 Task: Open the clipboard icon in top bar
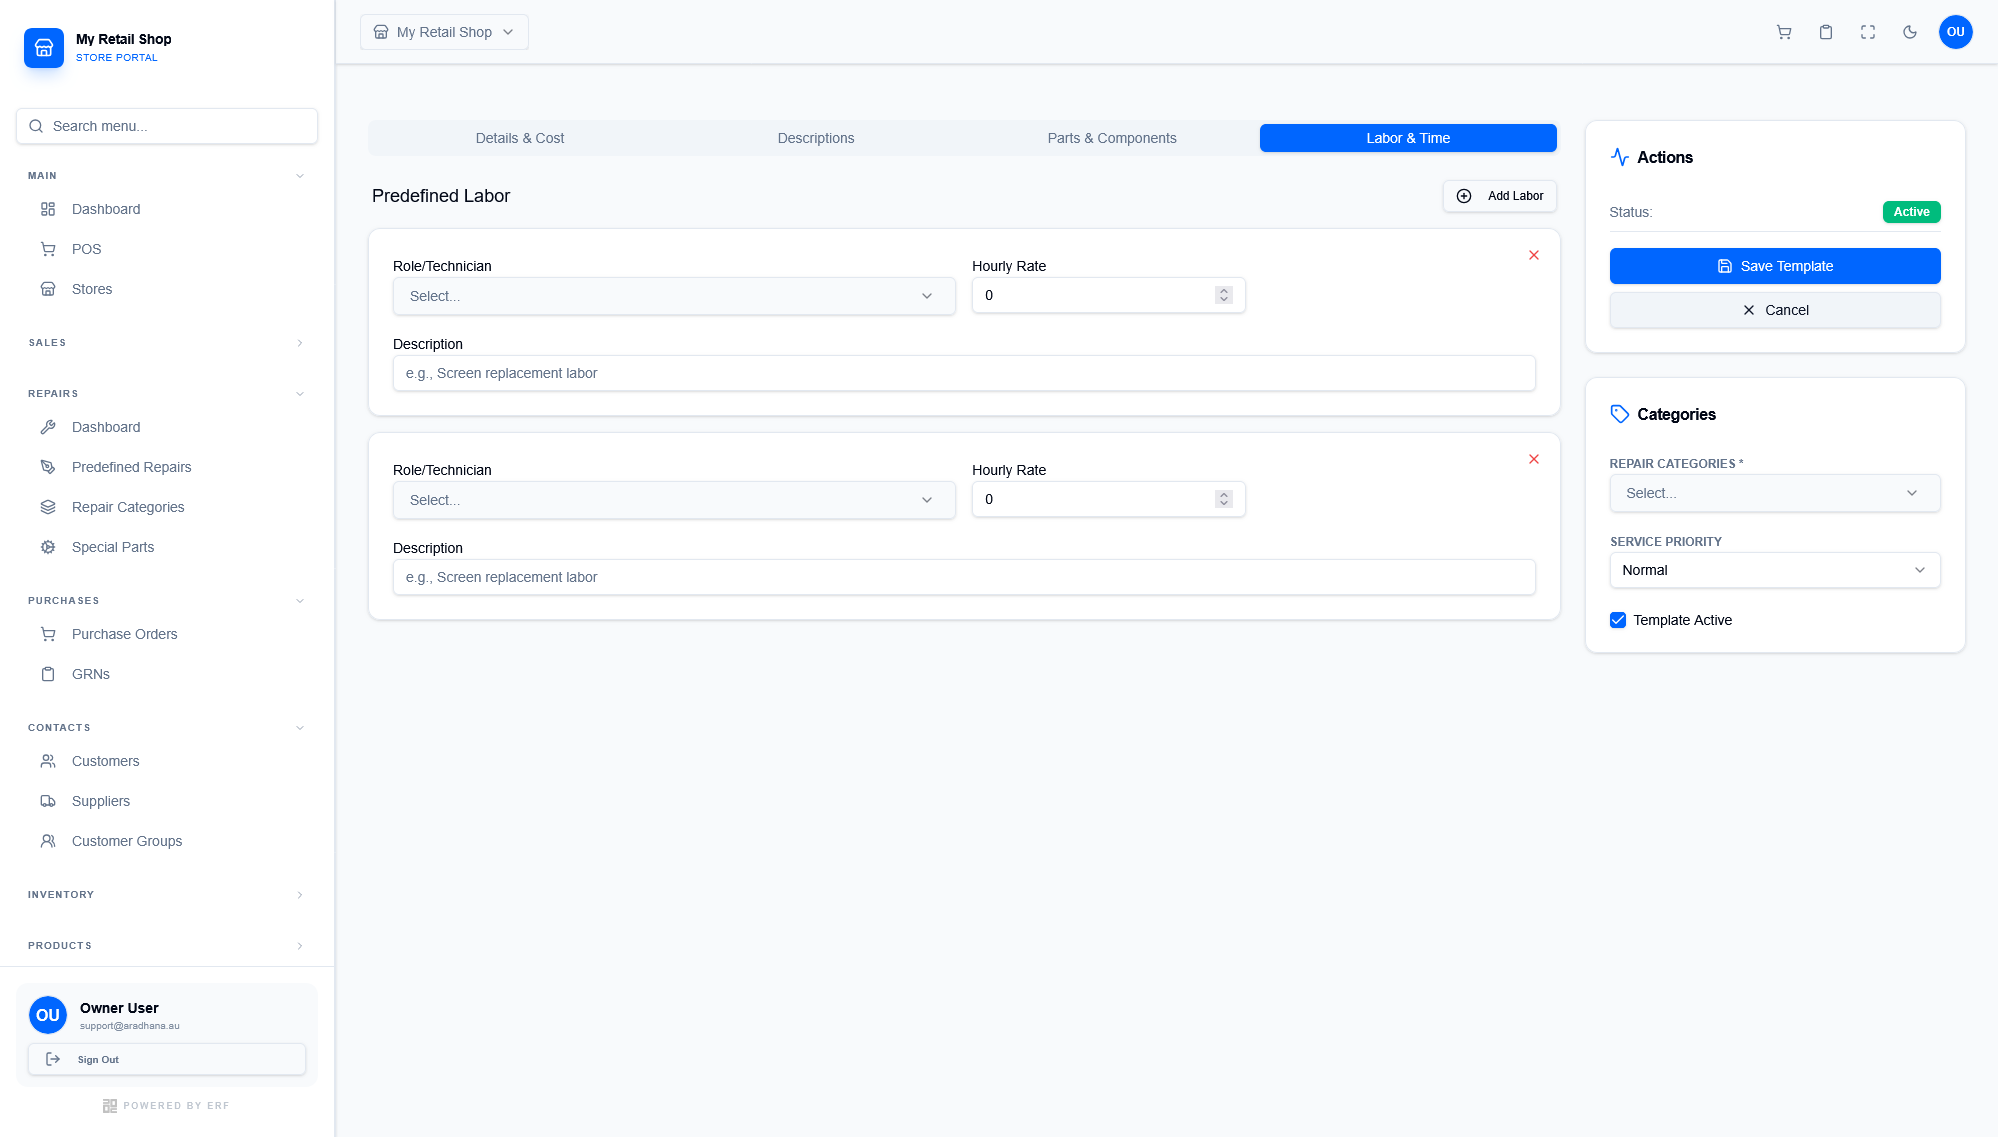click(1826, 32)
